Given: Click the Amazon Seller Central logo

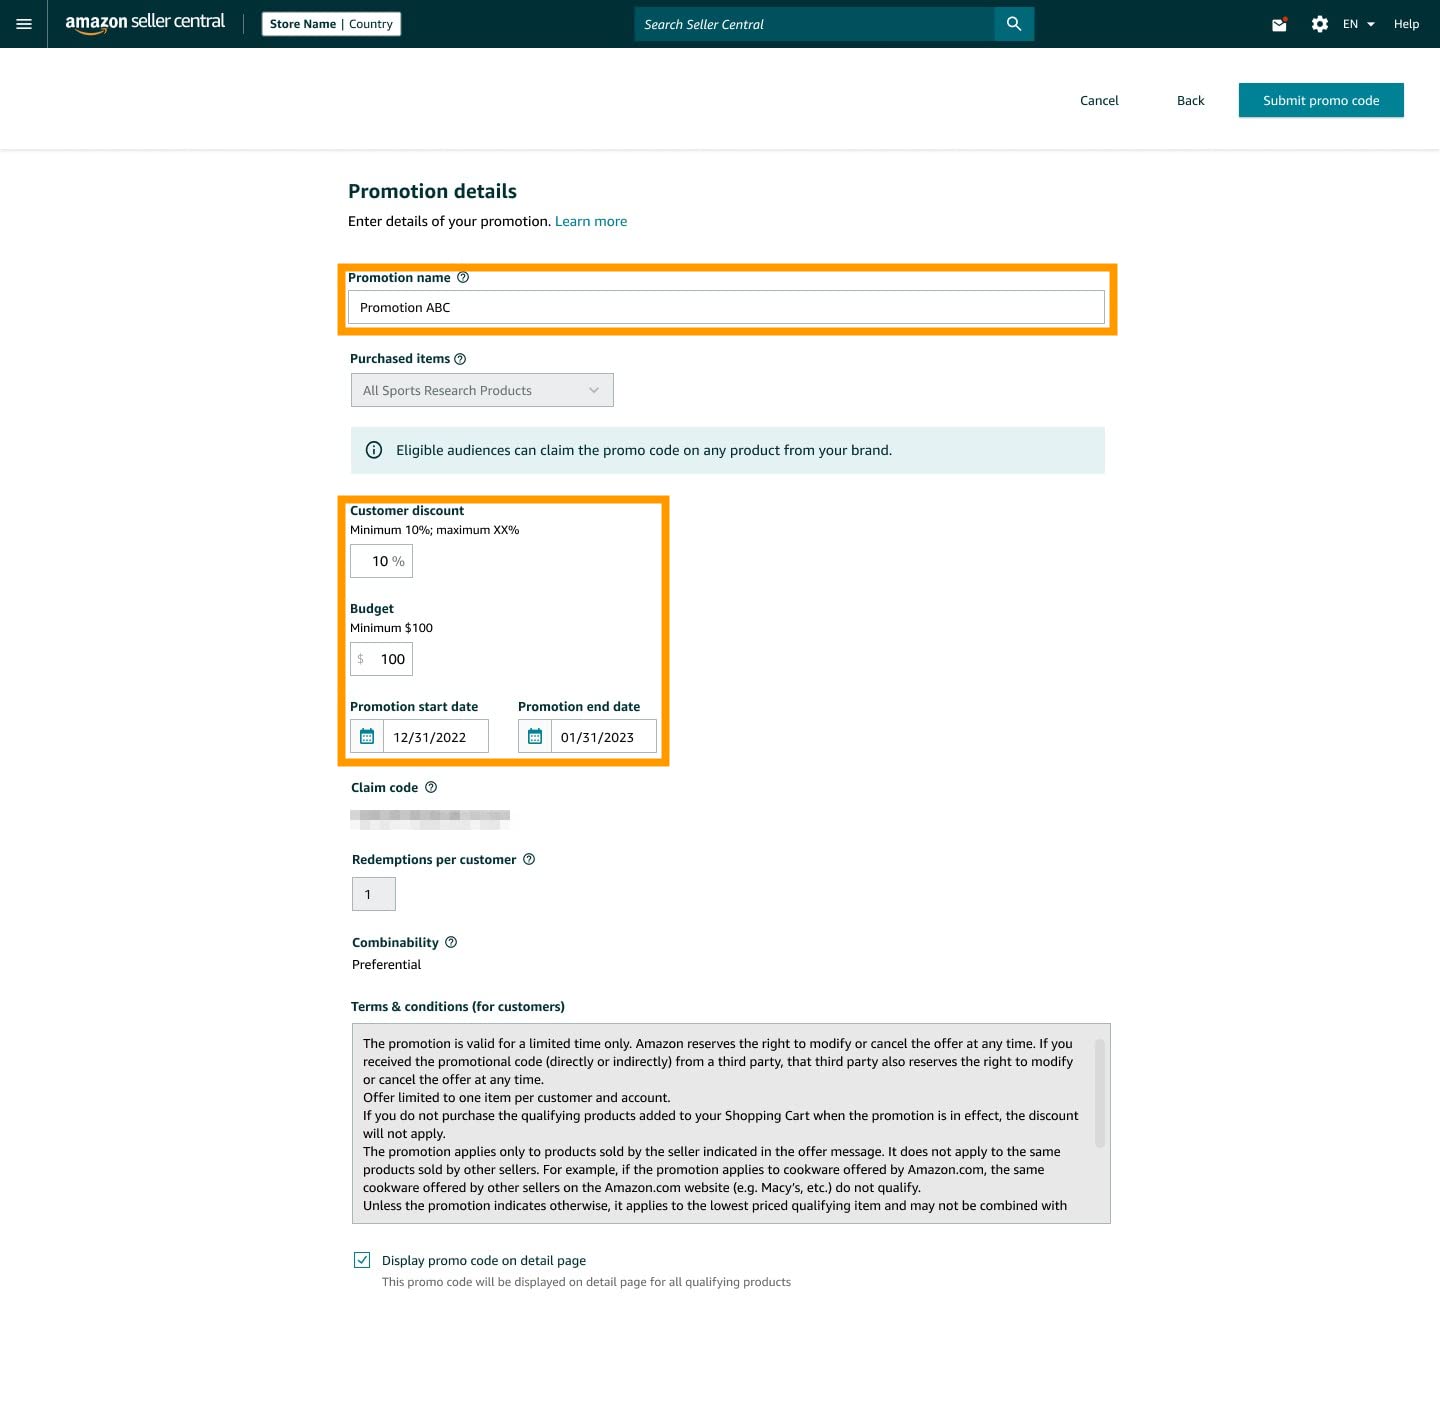Looking at the screenshot, I should (145, 23).
